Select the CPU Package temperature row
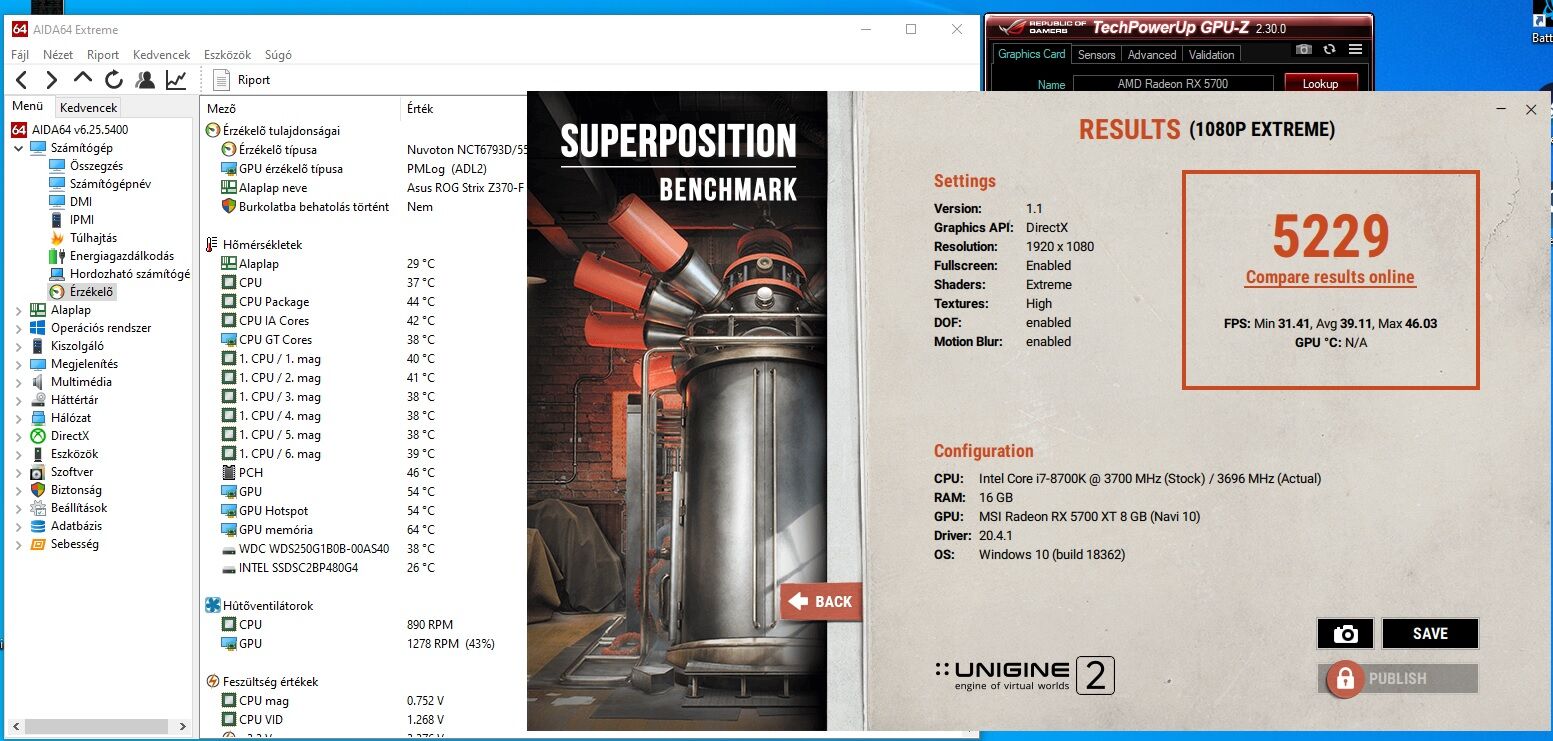1553x741 pixels. (365, 302)
